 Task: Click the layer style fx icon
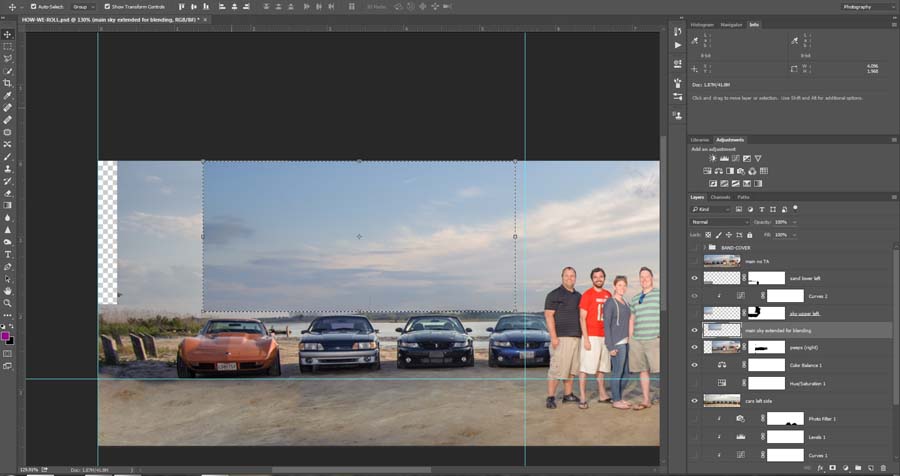click(x=820, y=469)
